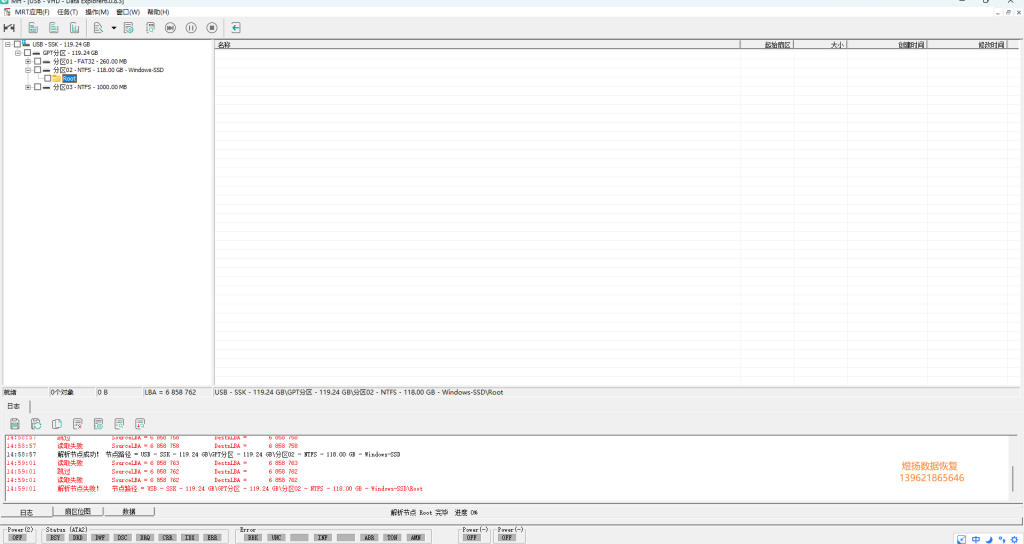Open the 任务(T) menu

67,12
